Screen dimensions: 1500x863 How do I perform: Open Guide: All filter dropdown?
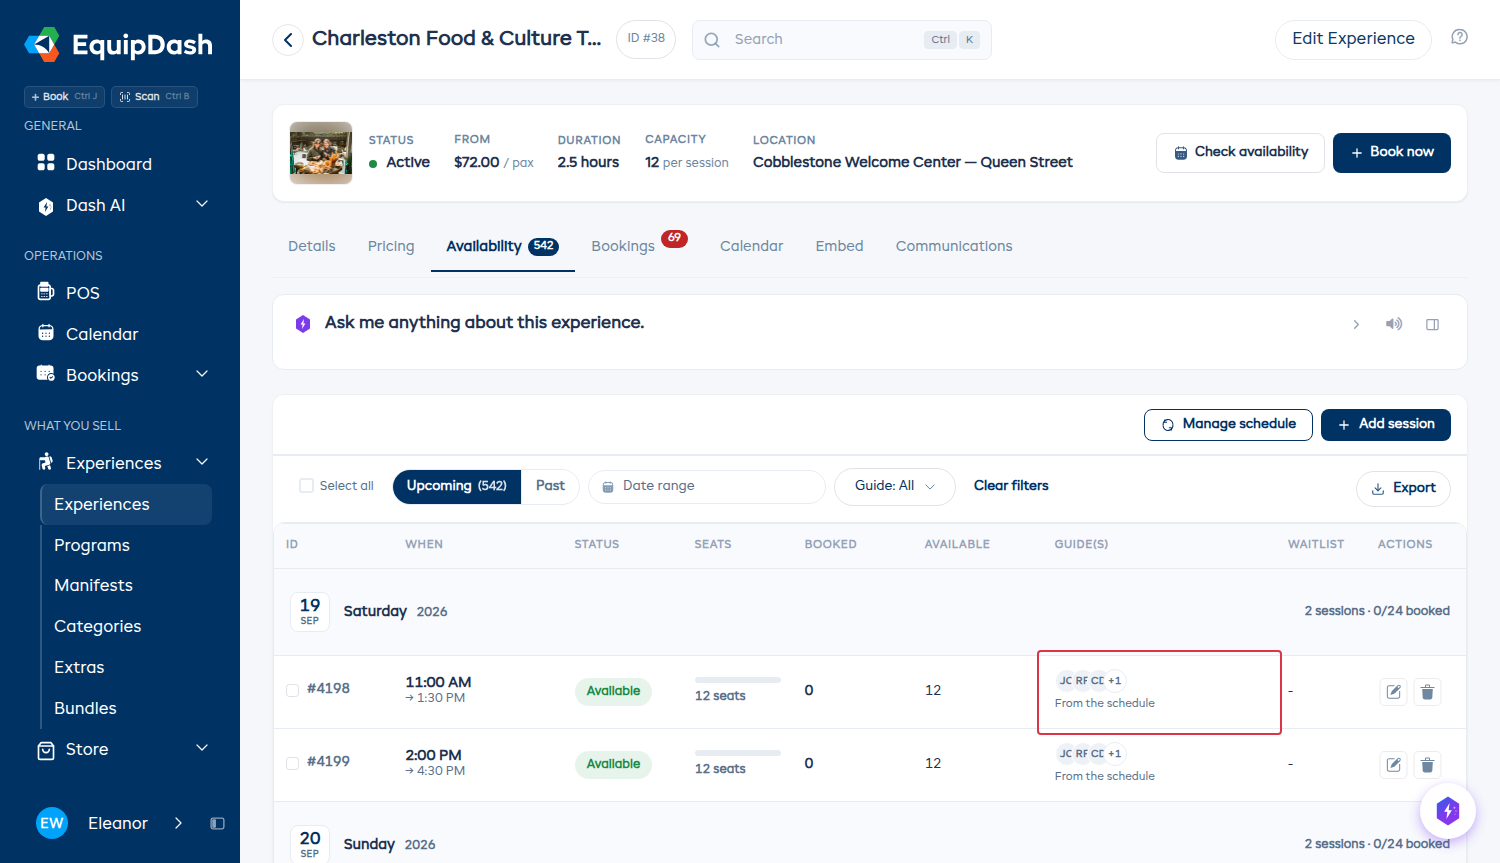[x=895, y=486]
